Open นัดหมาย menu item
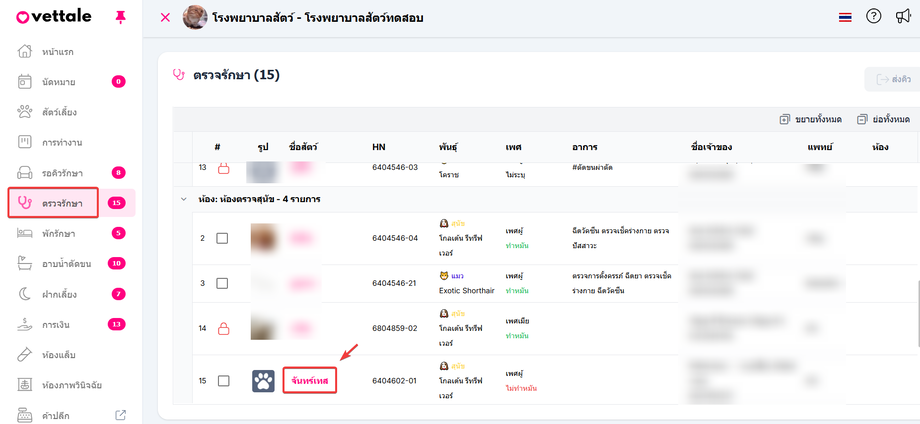The image size is (920, 424). pos(59,82)
